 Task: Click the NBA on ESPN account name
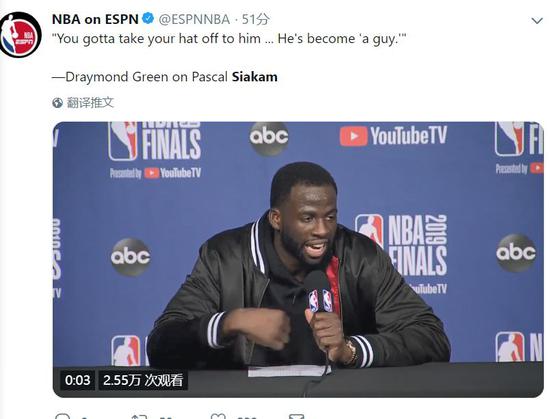point(95,19)
